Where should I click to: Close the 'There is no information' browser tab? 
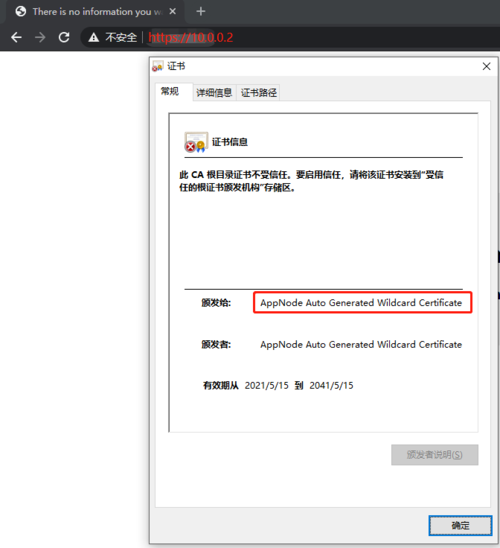tap(172, 12)
